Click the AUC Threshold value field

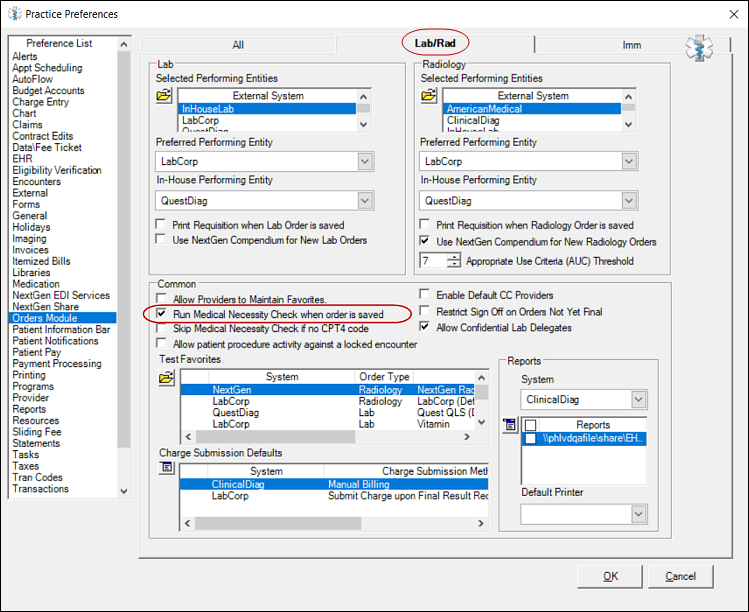pyautogui.click(x=434, y=261)
